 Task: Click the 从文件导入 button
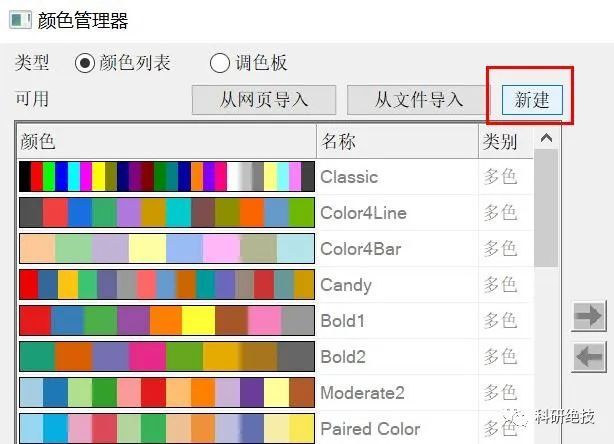419,100
